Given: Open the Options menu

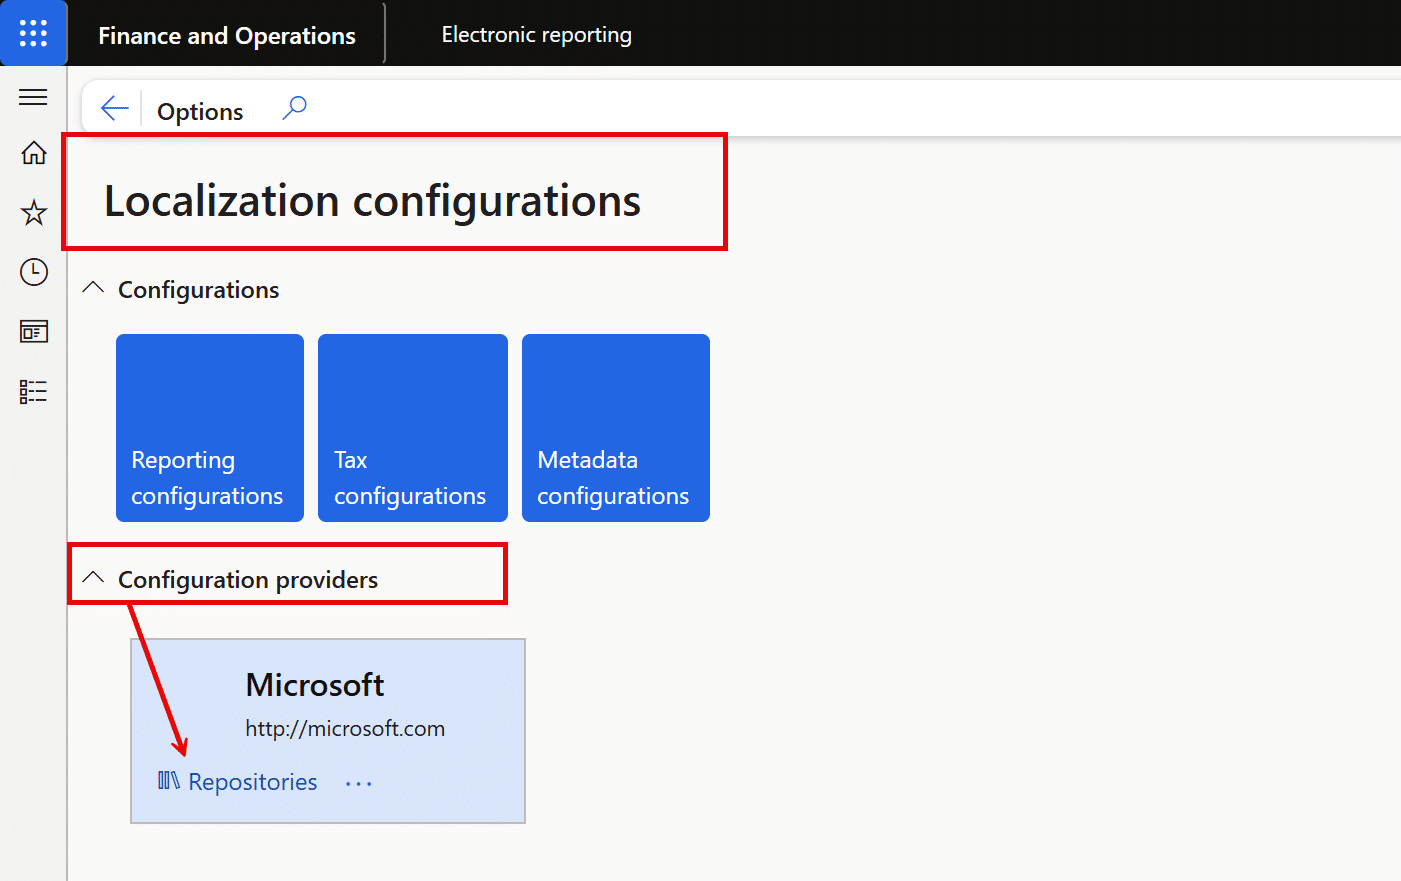Looking at the screenshot, I should 200,111.
